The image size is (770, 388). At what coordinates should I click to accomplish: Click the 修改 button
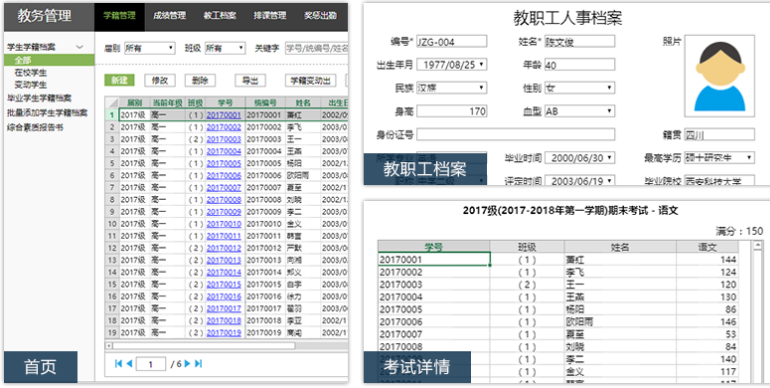[160, 81]
